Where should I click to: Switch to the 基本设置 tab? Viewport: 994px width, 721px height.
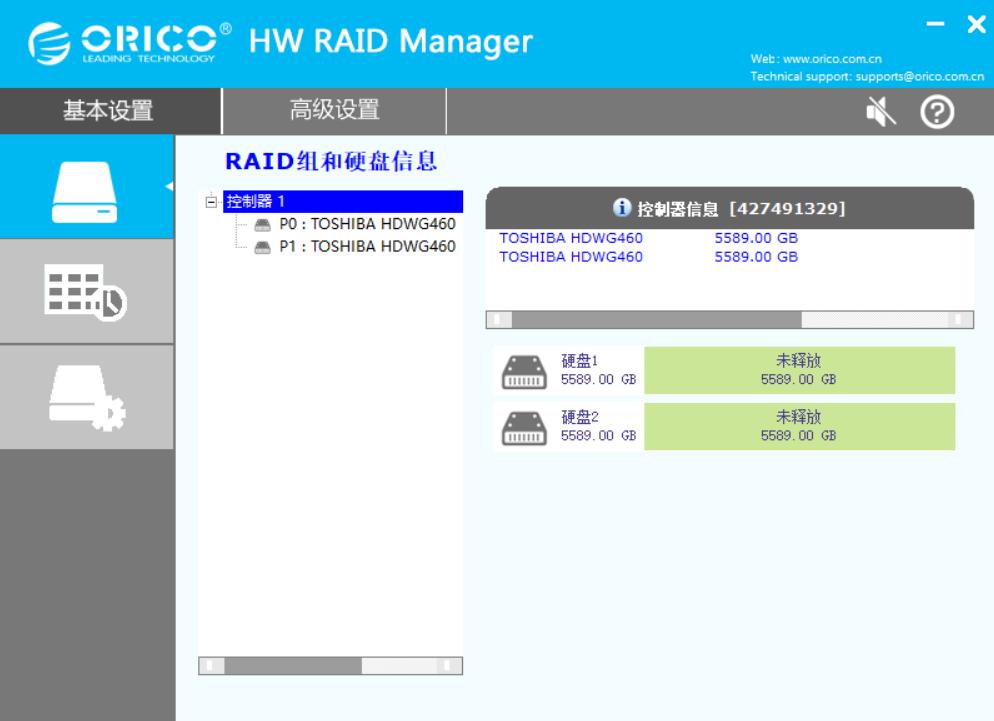tap(108, 110)
